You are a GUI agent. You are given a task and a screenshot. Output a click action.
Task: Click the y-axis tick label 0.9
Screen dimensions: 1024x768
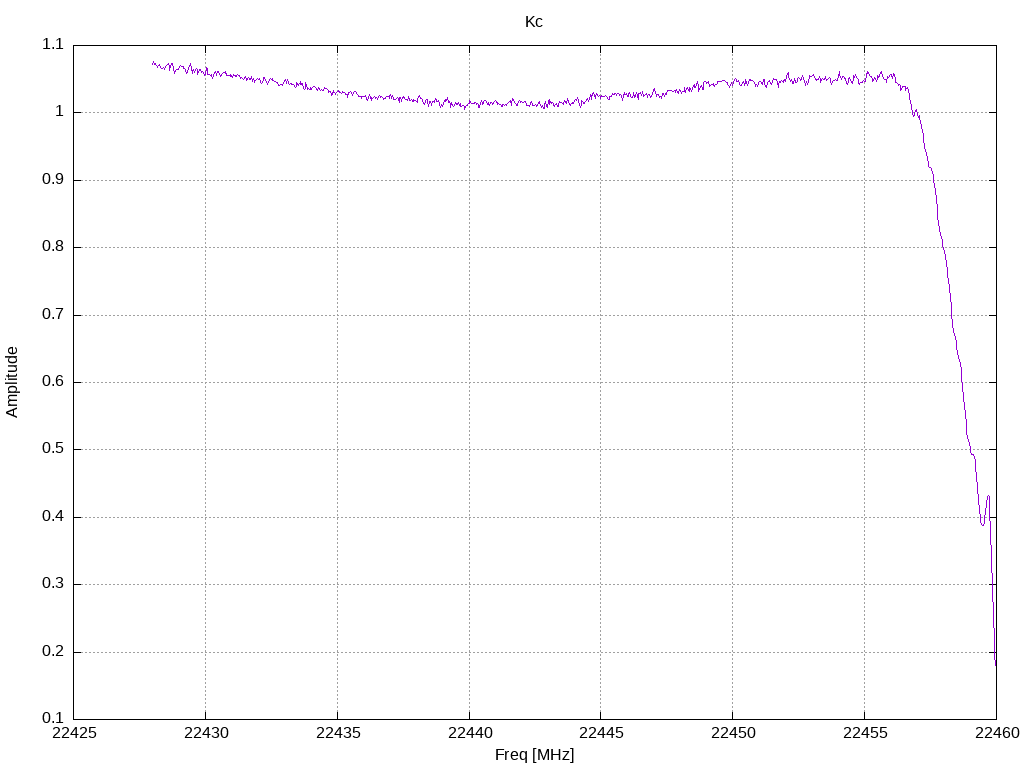tap(53, 180)
